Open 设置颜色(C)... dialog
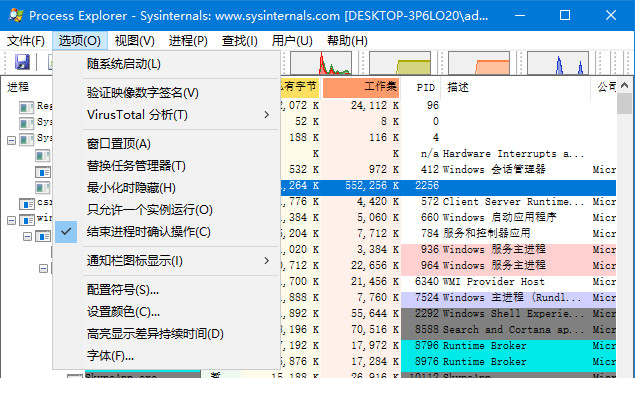Image resolution: width=635 pixels, height=393 pixels. pos(167,312)
